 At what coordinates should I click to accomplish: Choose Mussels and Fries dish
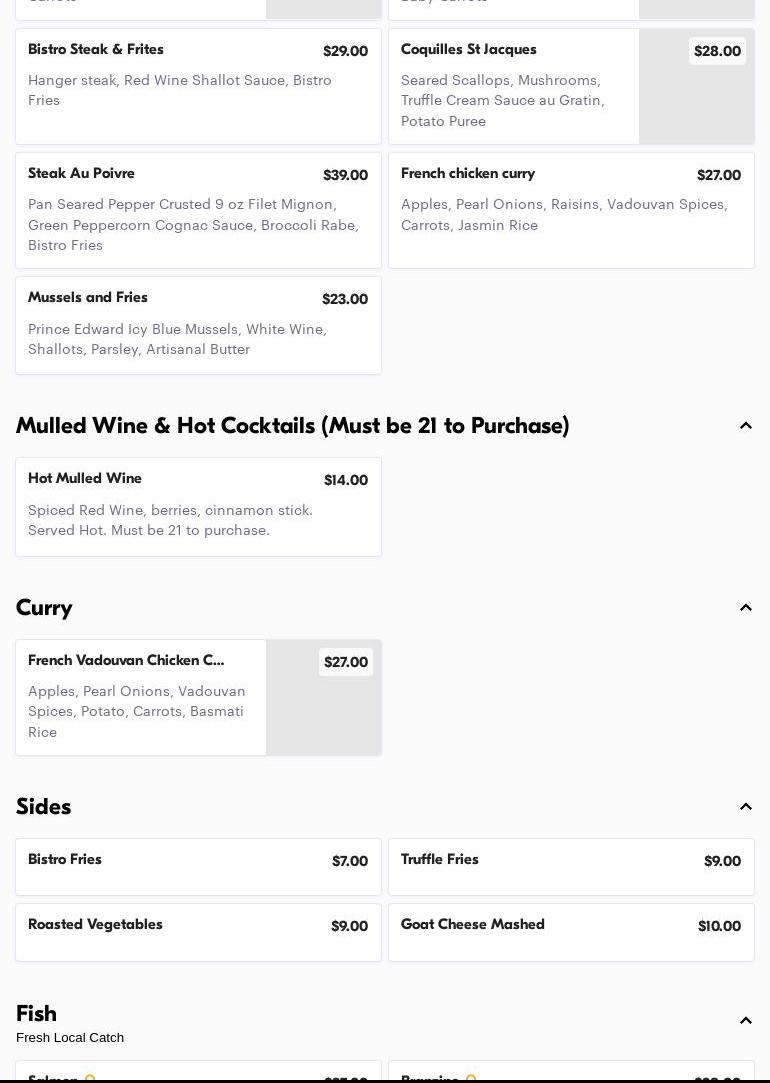[x=198, y=325]
